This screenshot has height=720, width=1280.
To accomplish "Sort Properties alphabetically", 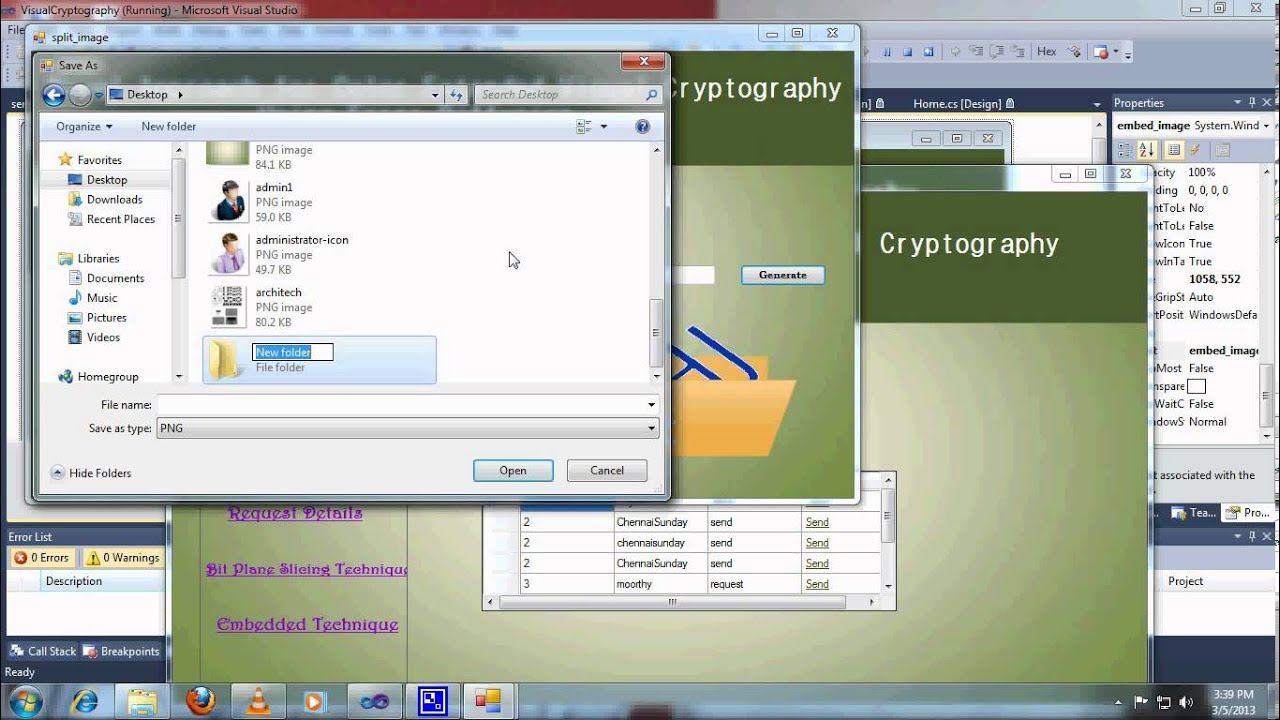I will tap(1146, 150).
